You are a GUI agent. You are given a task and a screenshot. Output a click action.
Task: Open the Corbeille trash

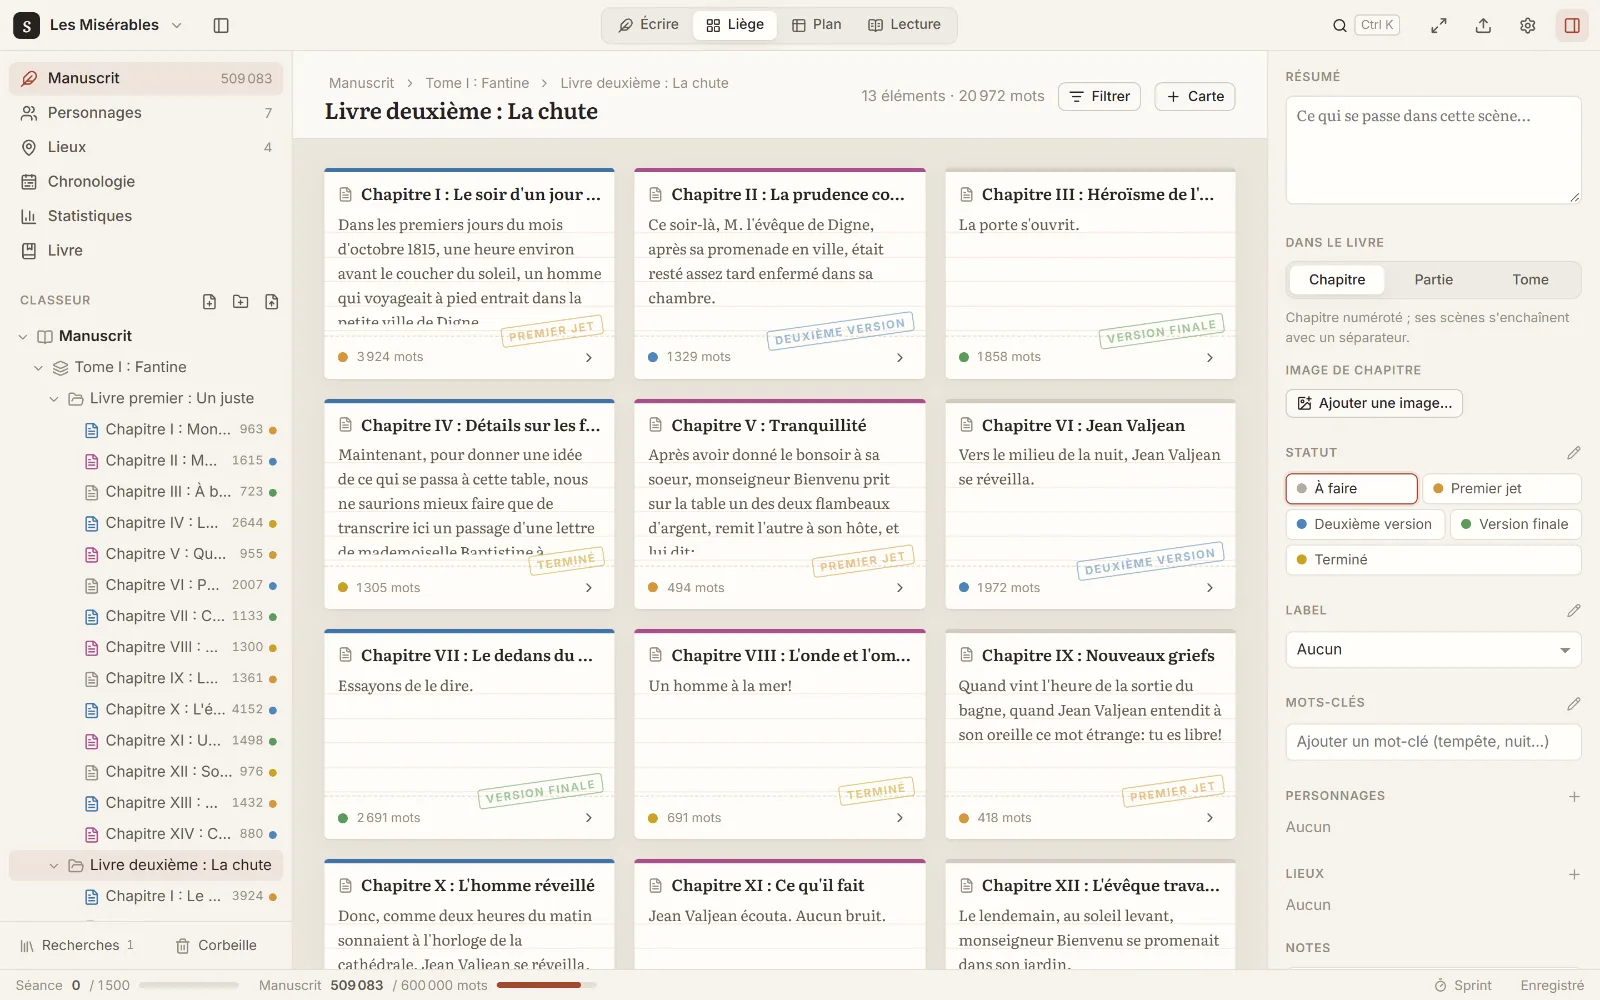click(x=216, y=946)
